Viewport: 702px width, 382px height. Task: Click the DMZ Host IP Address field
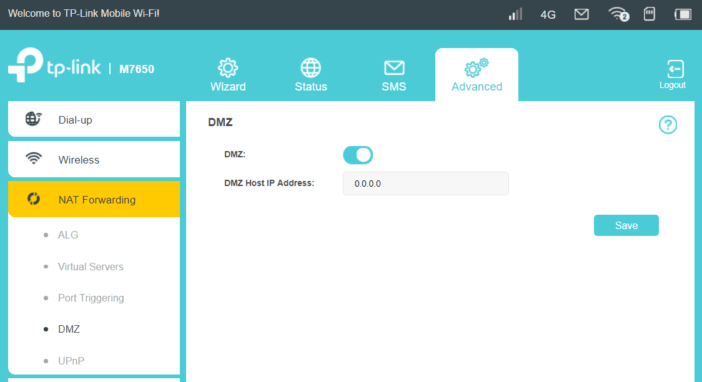[x=426, y=184]
